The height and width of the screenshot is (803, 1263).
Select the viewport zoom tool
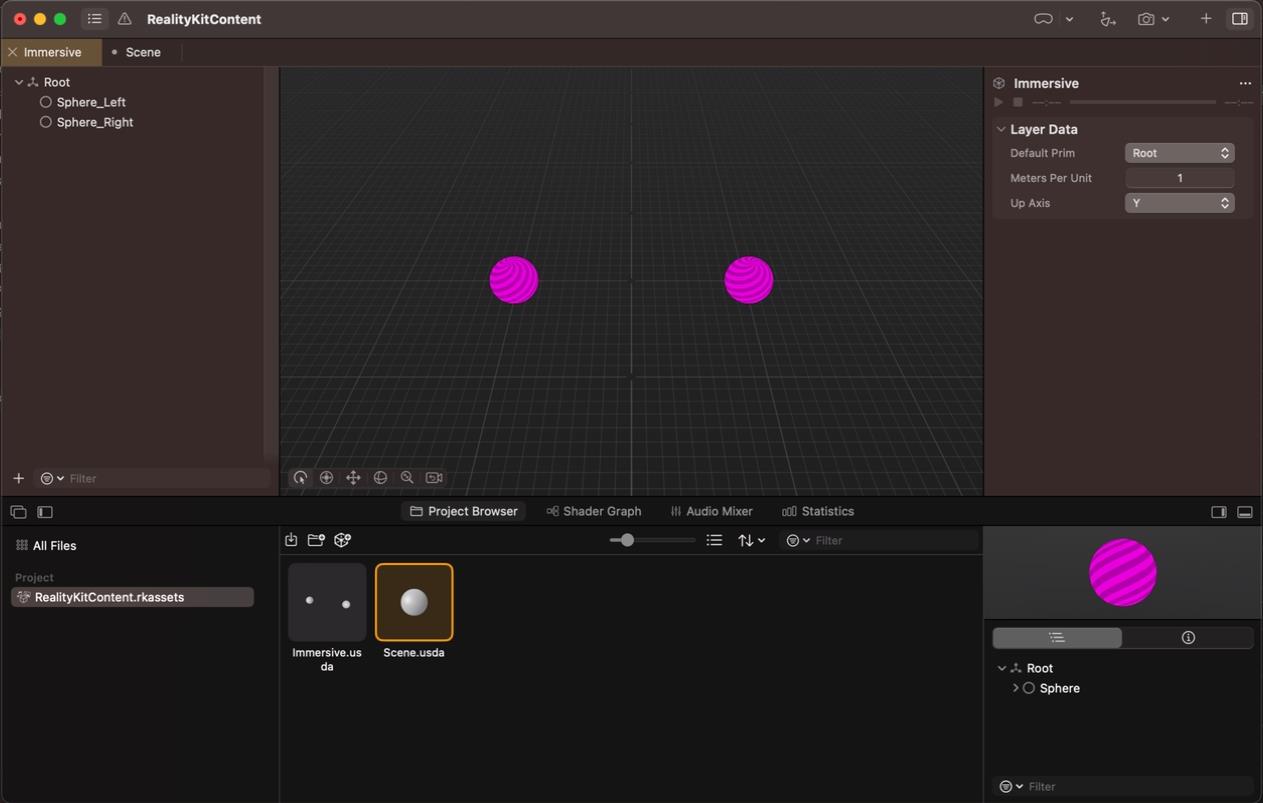(407, 477)
